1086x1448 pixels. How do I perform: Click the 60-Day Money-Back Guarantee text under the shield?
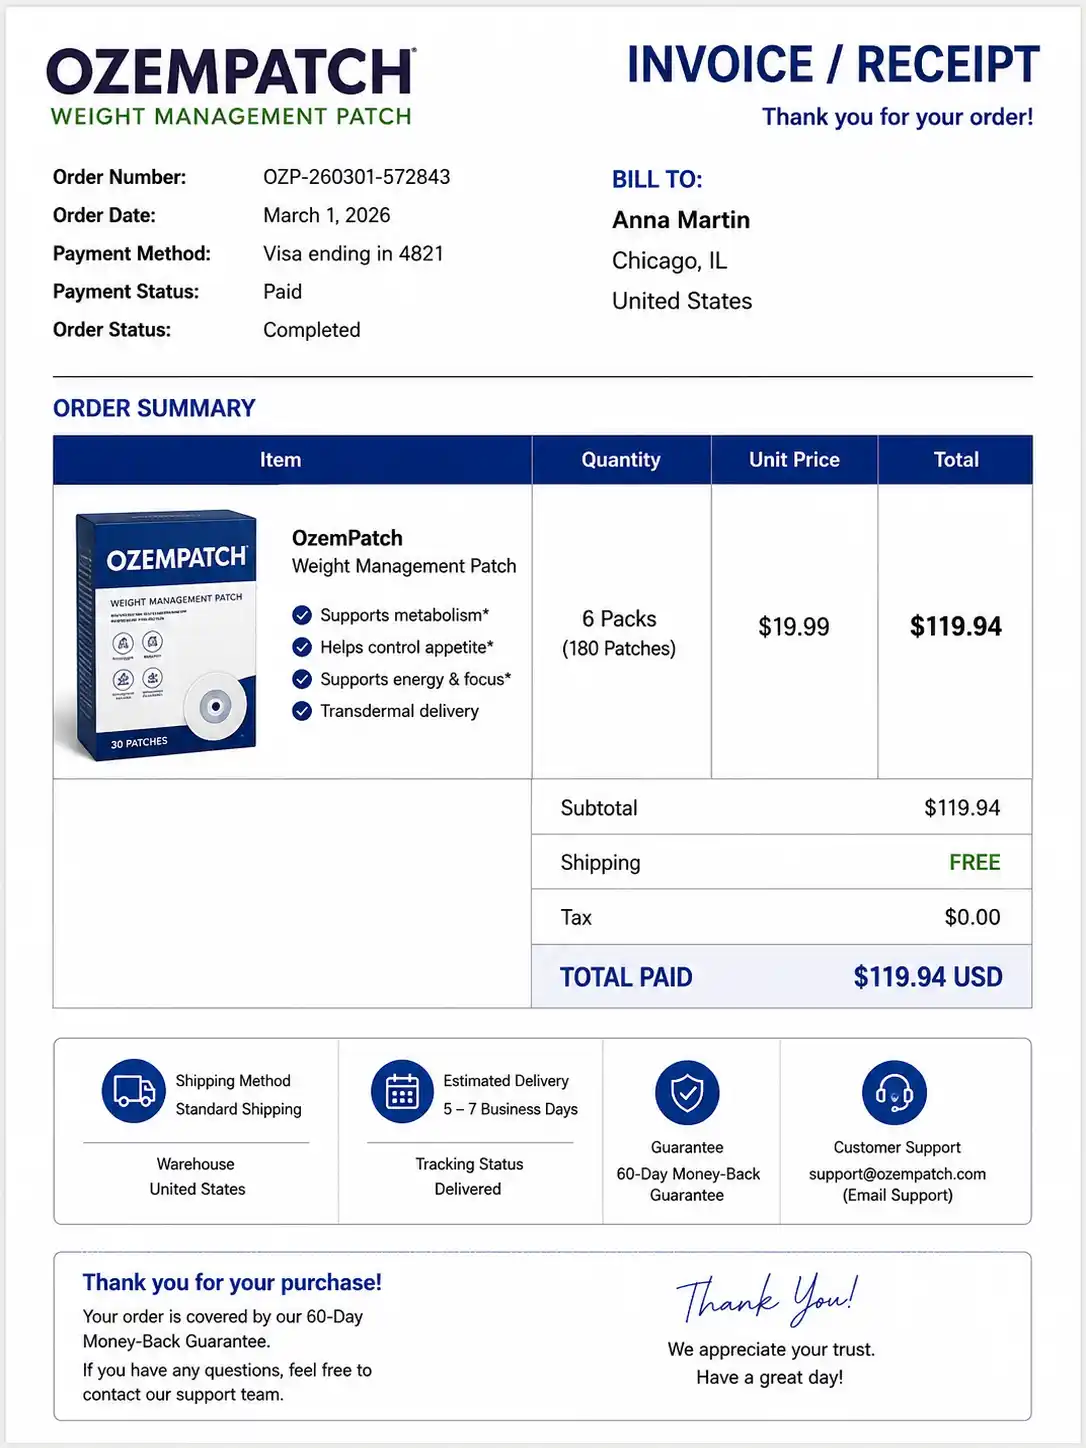click(x=688, y=1184)
